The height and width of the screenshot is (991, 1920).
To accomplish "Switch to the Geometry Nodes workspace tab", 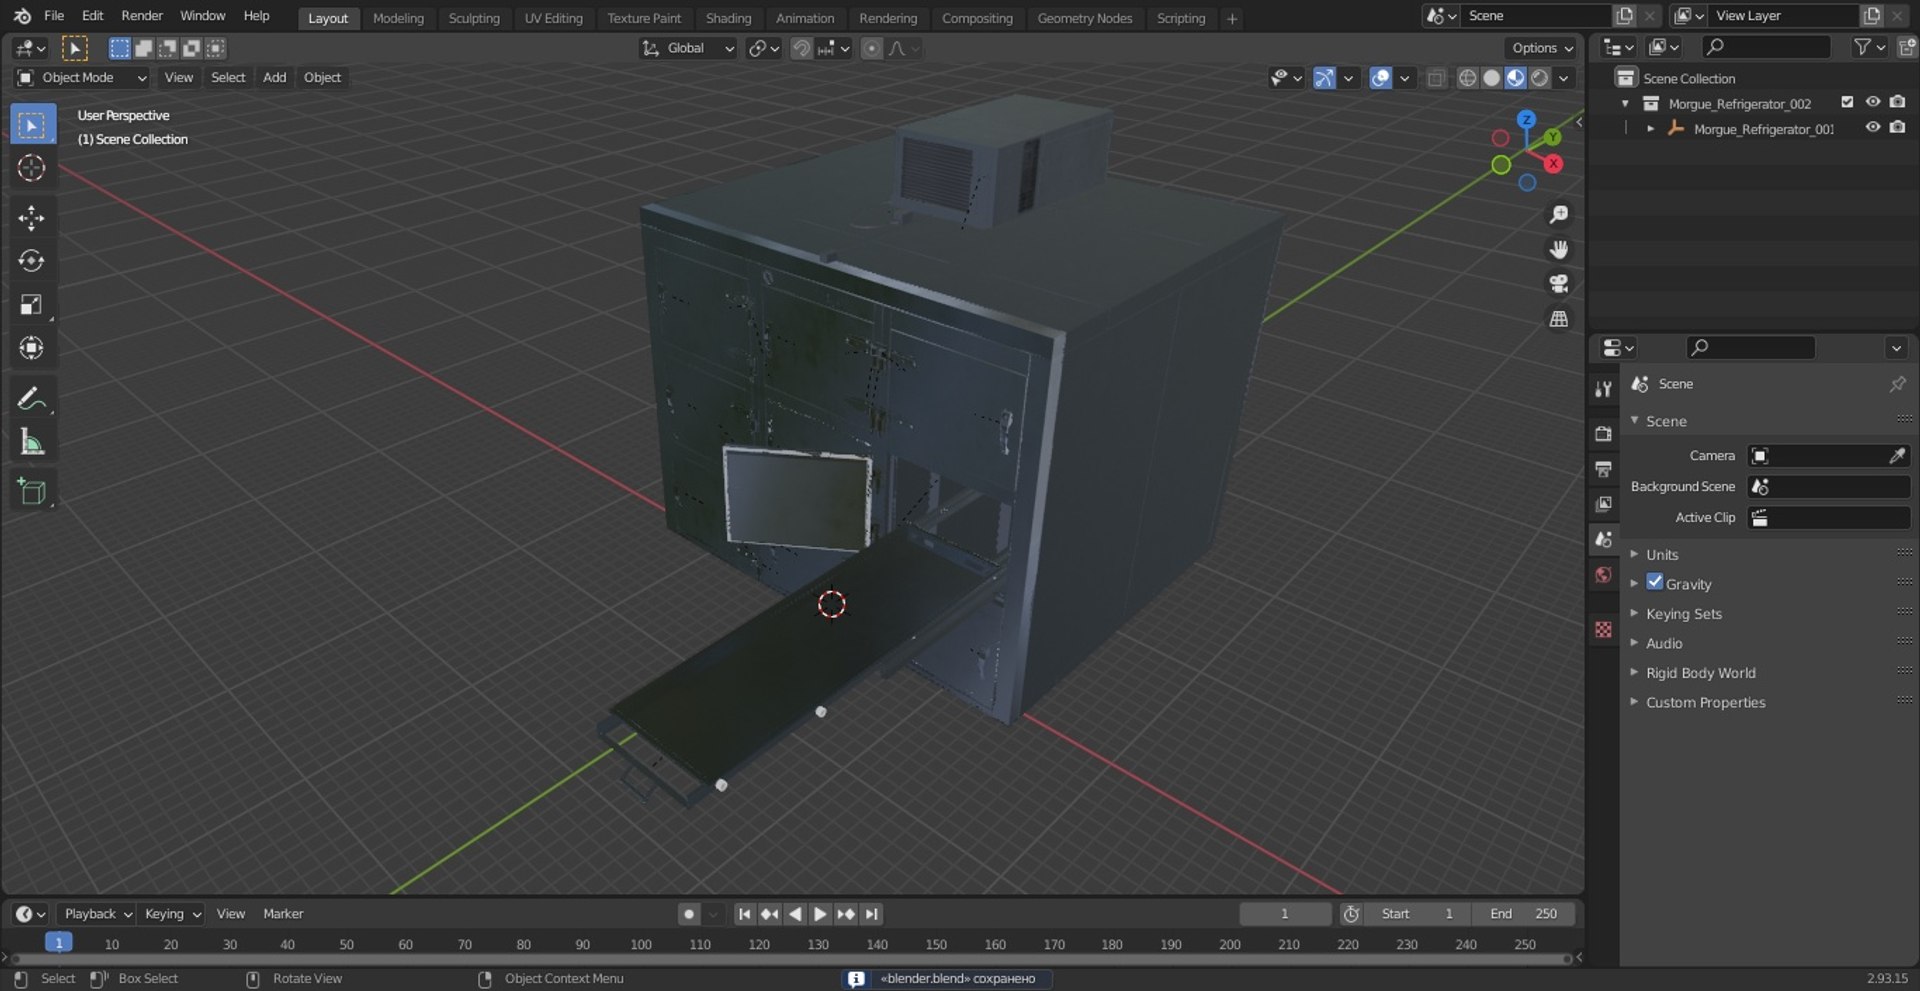I will [x=1084, y=18].
